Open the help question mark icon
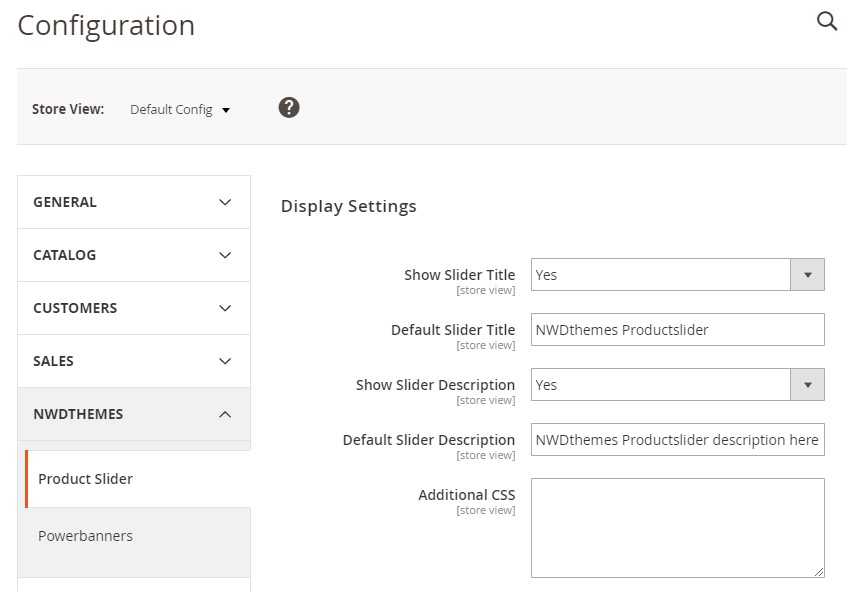The image size is (847, 592). click(x=289, y=108)
